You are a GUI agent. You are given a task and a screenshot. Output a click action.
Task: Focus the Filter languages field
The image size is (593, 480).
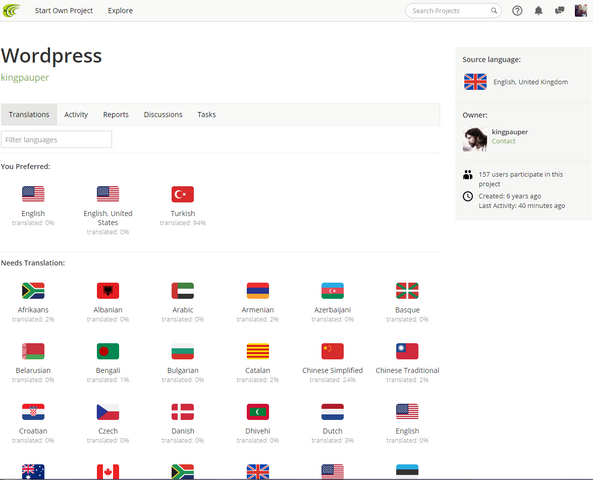[x=56, y=140]
